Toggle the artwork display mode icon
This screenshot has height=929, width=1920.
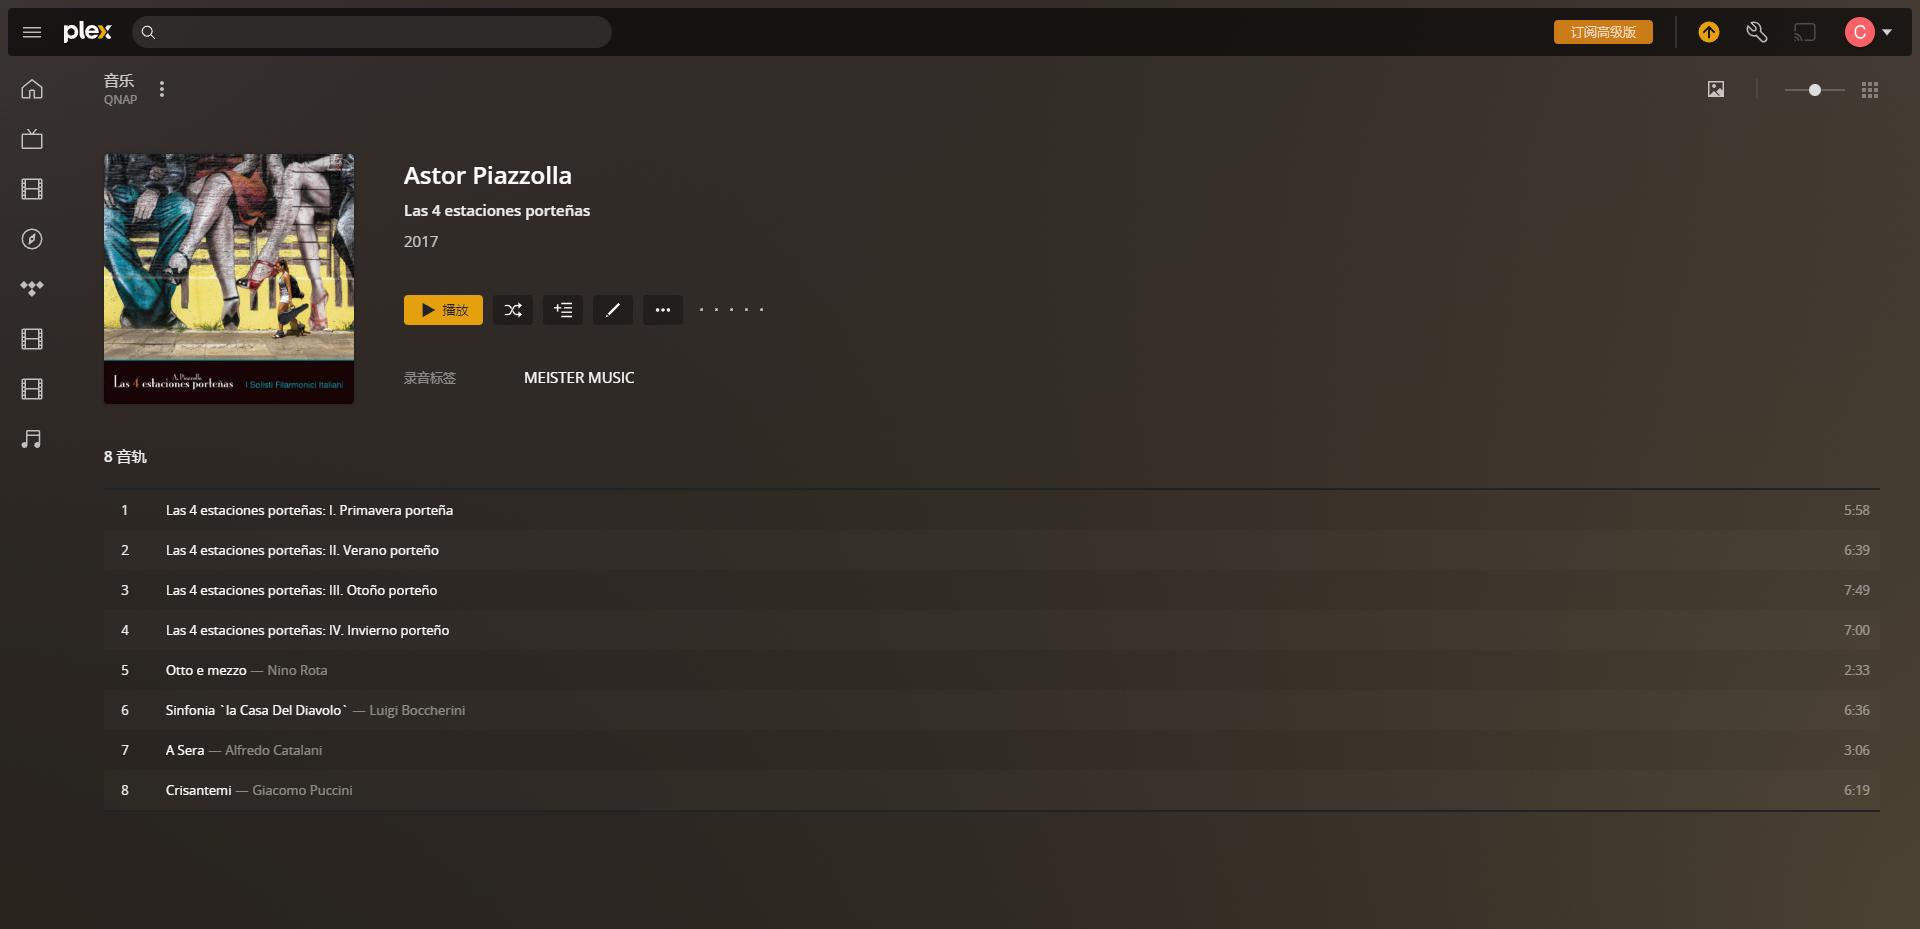[1716, 90]
